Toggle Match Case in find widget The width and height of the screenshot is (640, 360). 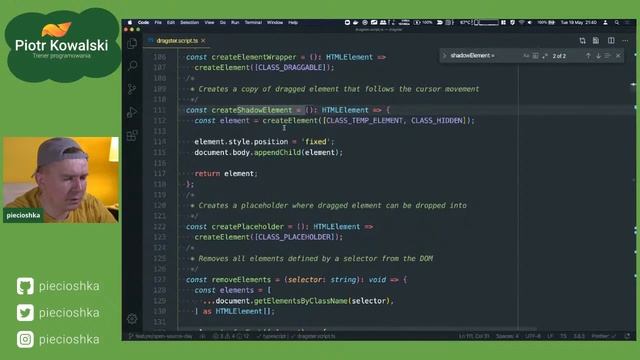526,56
